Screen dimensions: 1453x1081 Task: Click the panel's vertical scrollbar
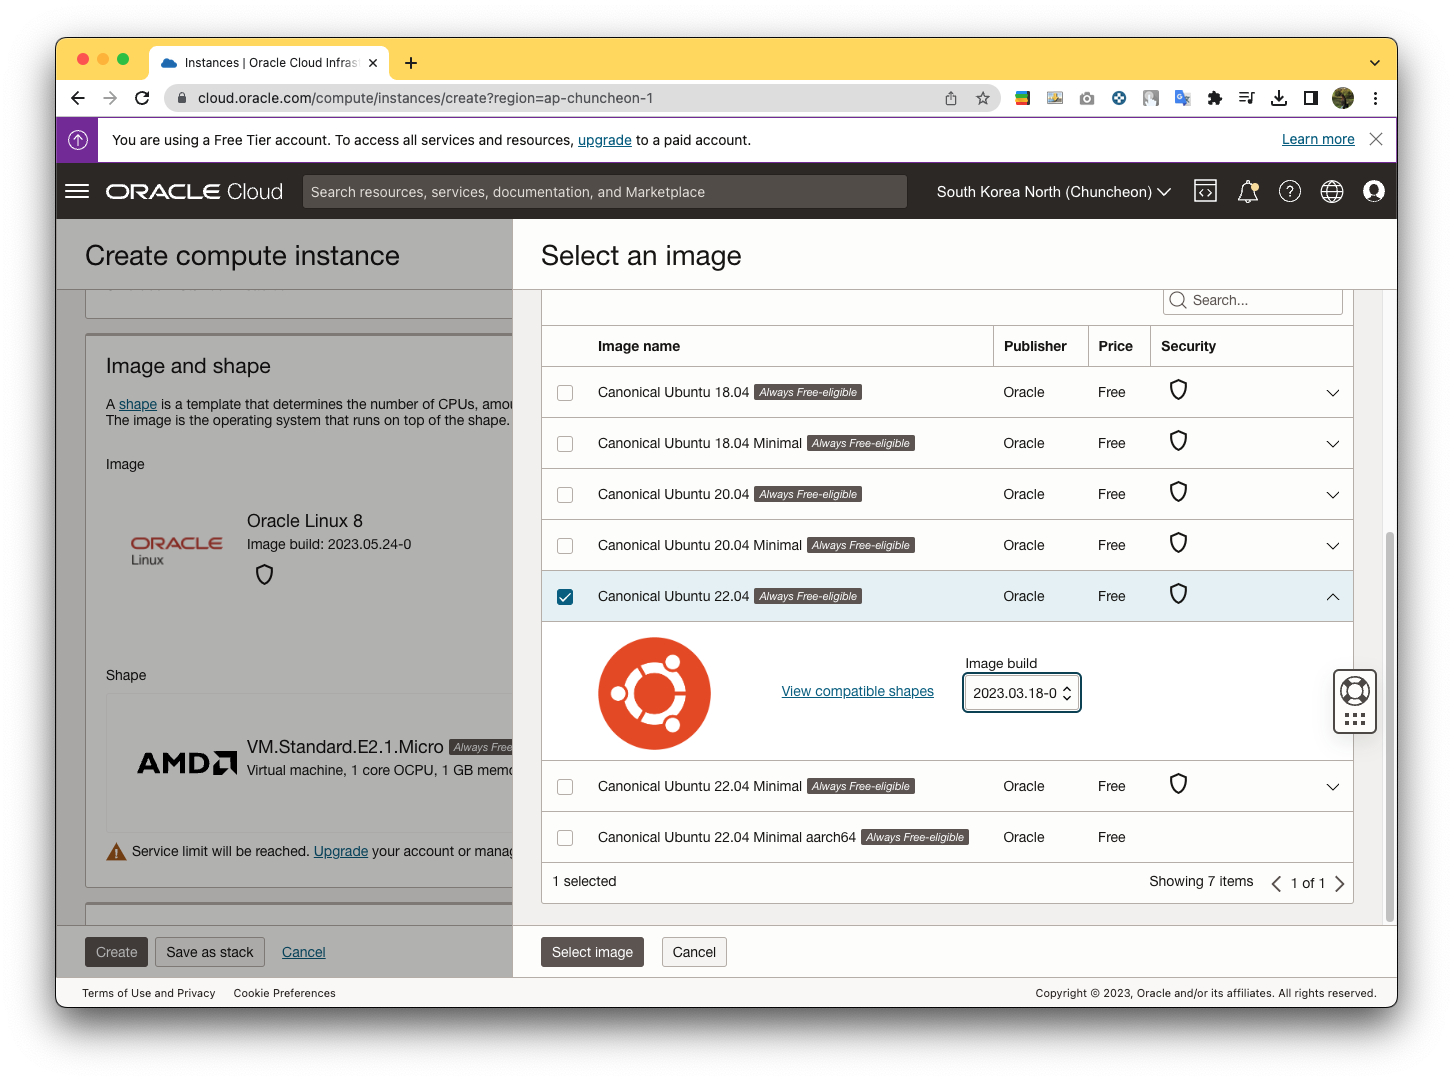coord(1390,727)
